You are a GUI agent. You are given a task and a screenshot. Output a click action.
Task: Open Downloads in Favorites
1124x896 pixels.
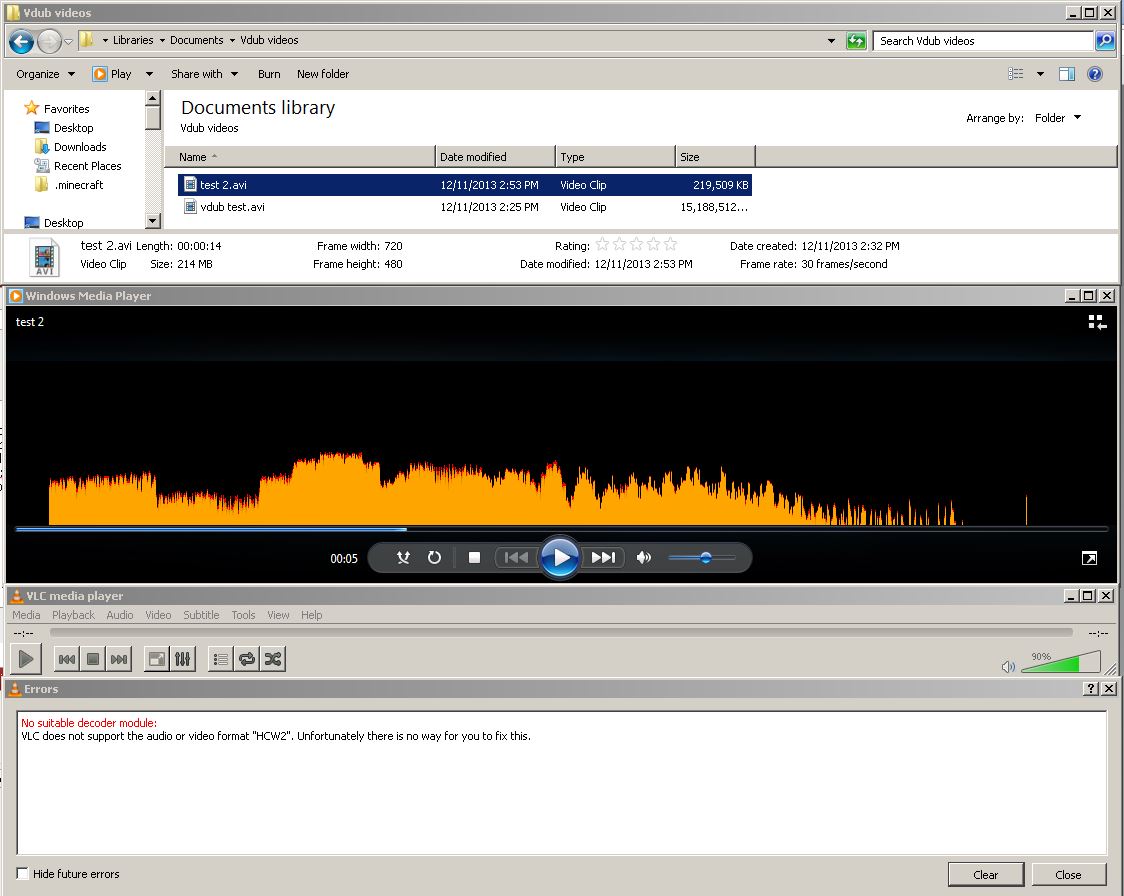pos(70,147)
